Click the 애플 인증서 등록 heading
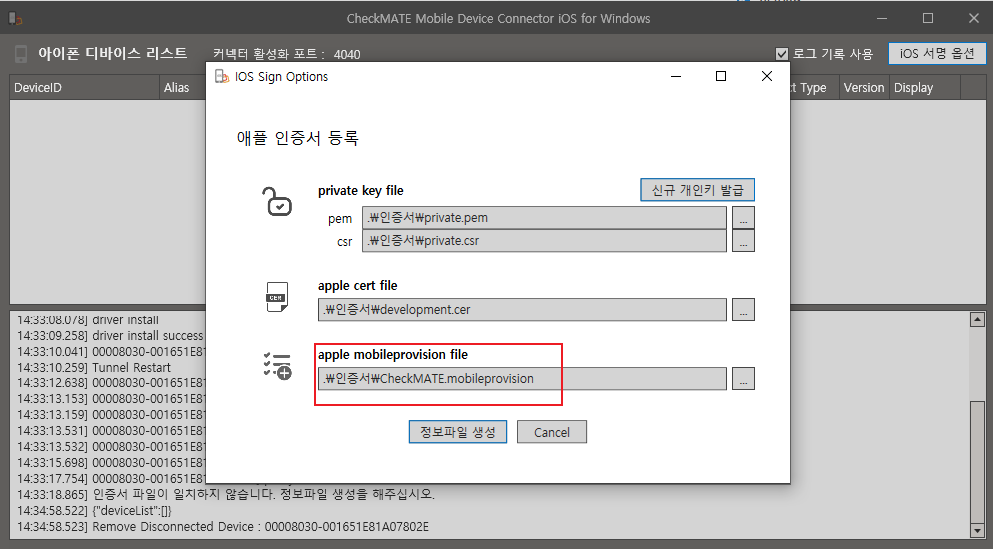Viewport: 993px width, 549px height. coord(298,137)
